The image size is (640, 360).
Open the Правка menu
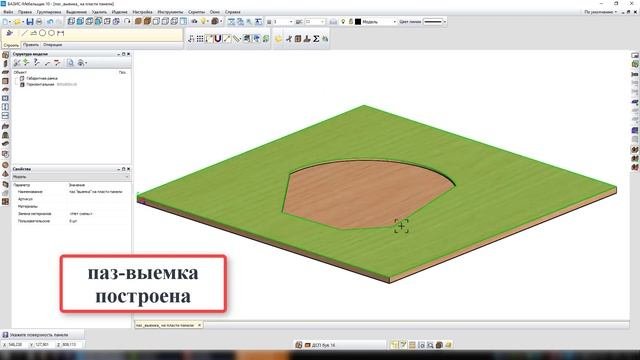click(x=25, y=12)
